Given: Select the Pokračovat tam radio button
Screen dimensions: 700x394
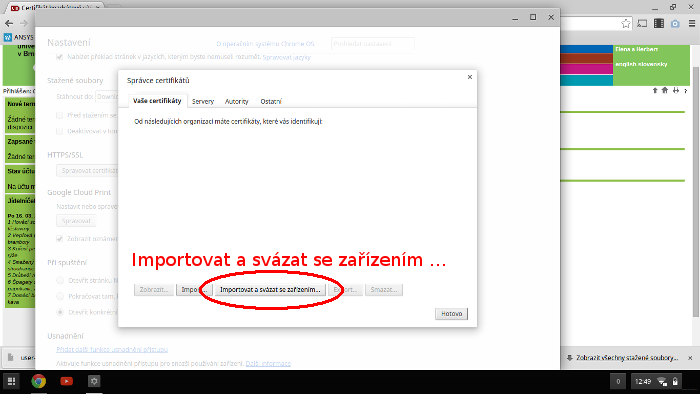Looking at the screenshot, I should pos(60,296).
